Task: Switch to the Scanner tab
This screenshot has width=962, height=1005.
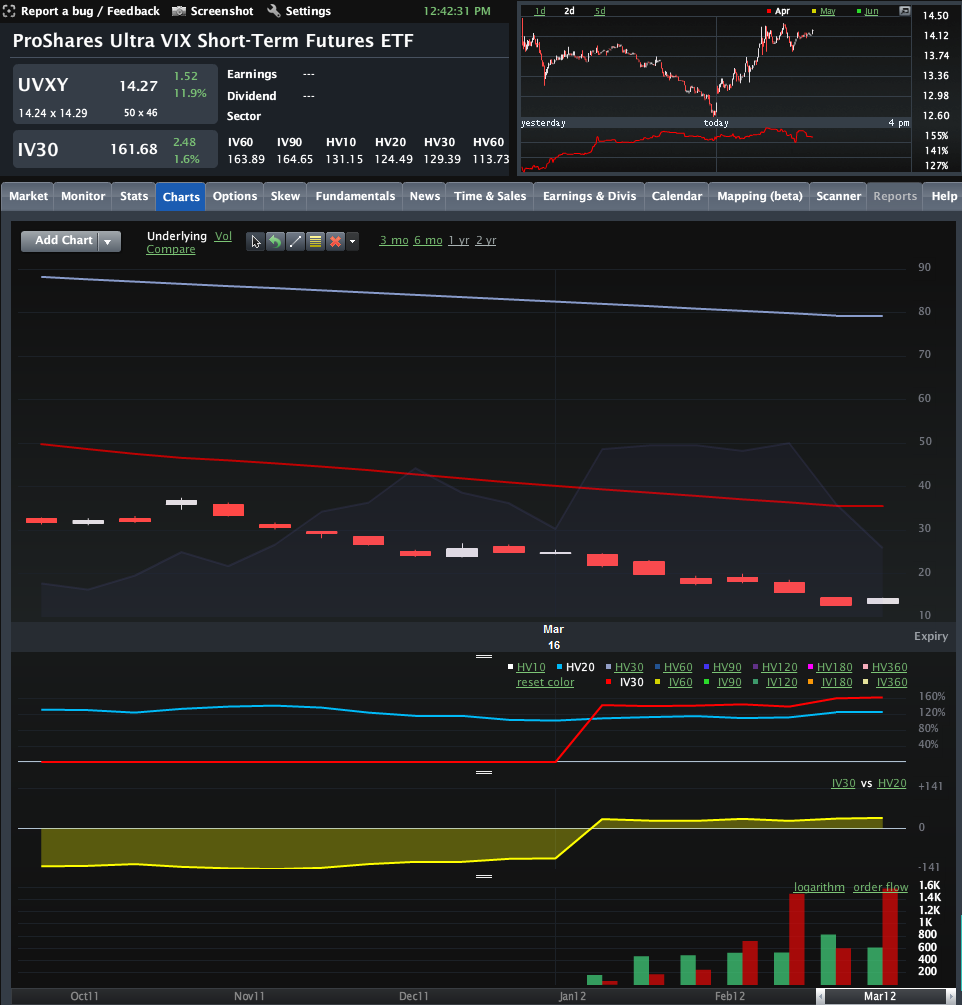Action: click(x=838, y=196)
